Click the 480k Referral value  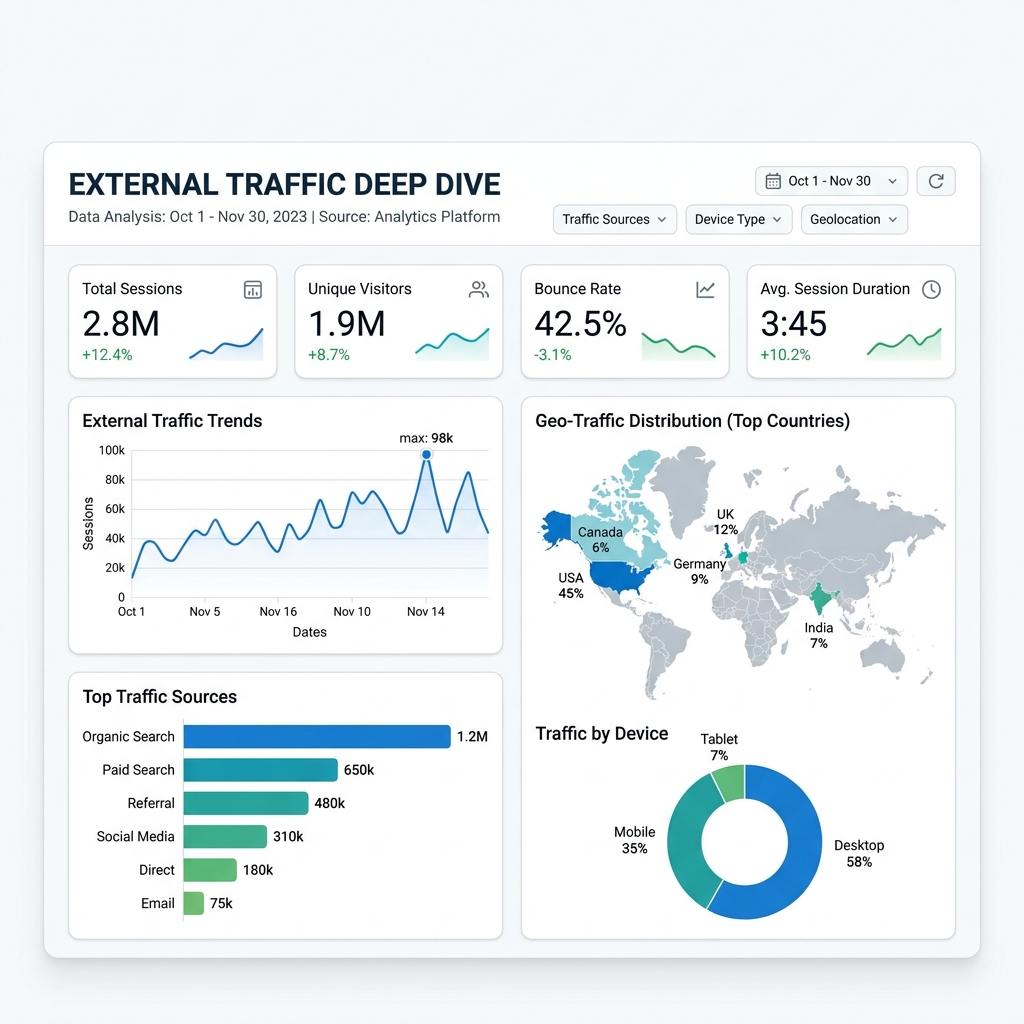pyautogui.click(x=330, y=803)
